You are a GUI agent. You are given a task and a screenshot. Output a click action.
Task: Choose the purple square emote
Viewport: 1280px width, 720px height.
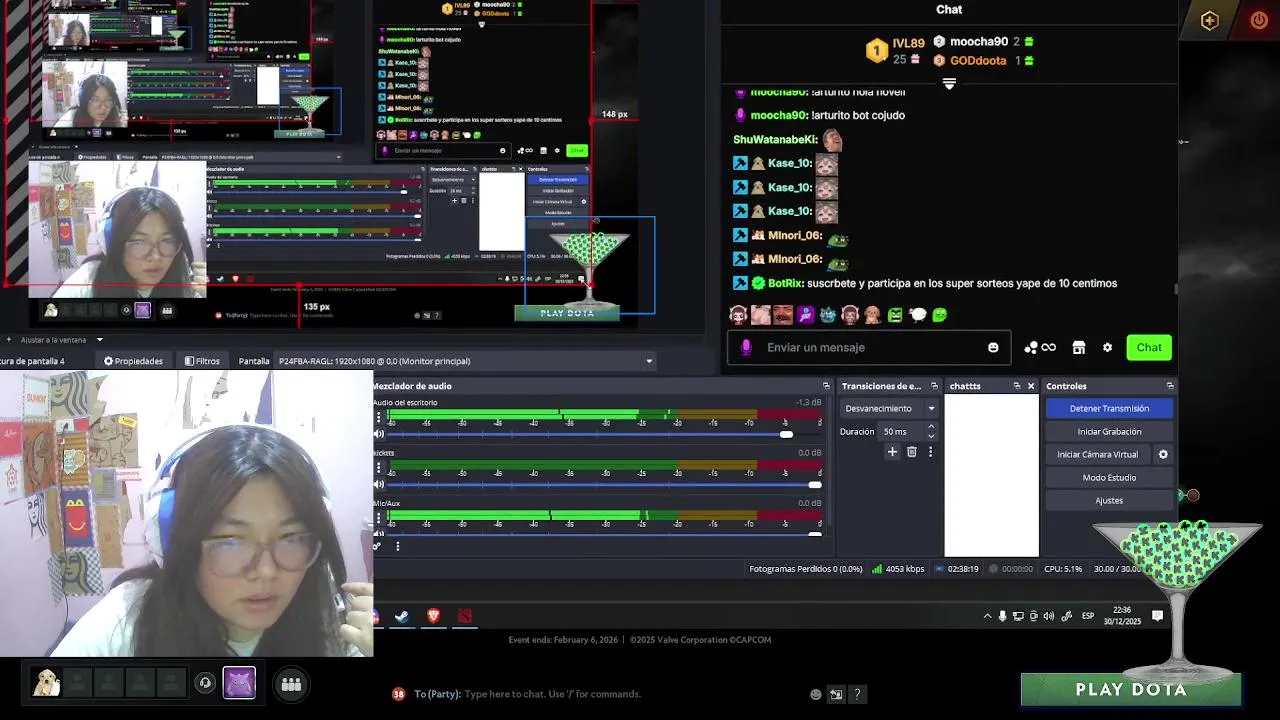pos(806,315)
